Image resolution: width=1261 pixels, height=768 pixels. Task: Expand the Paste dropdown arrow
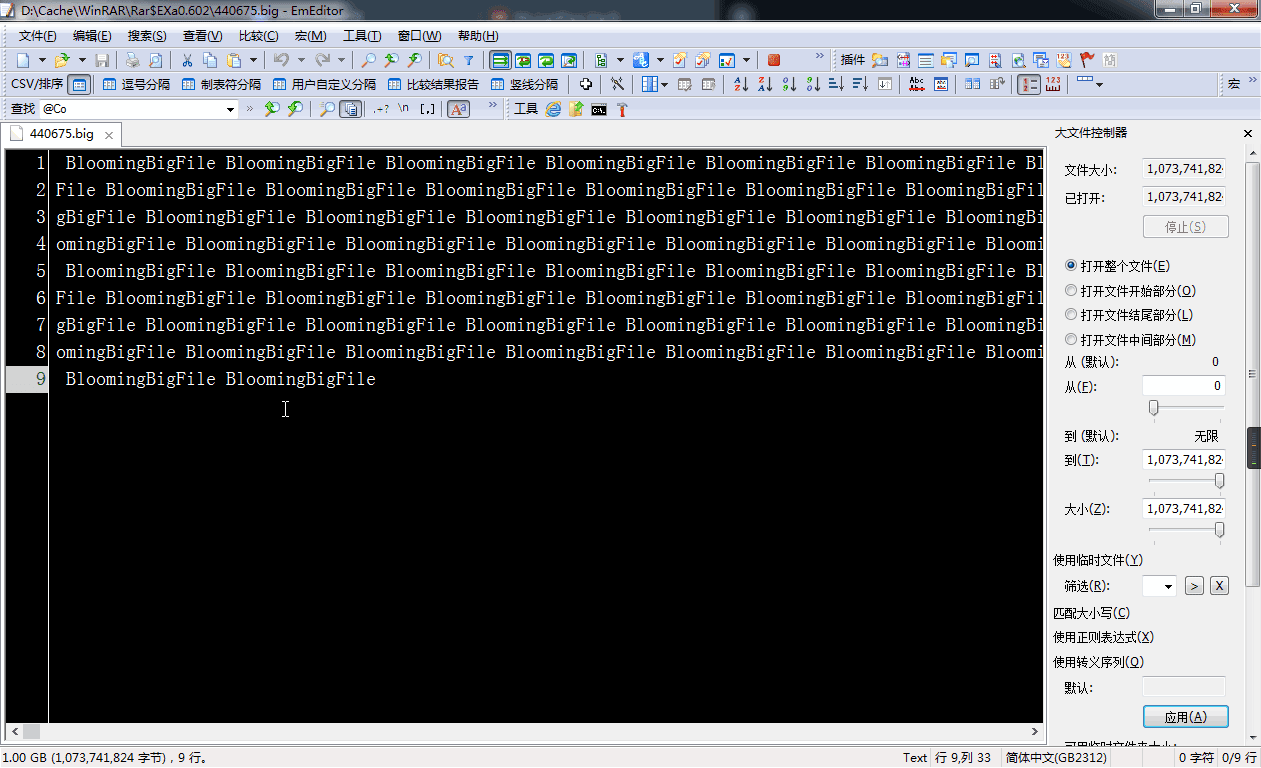pos(253,60)
